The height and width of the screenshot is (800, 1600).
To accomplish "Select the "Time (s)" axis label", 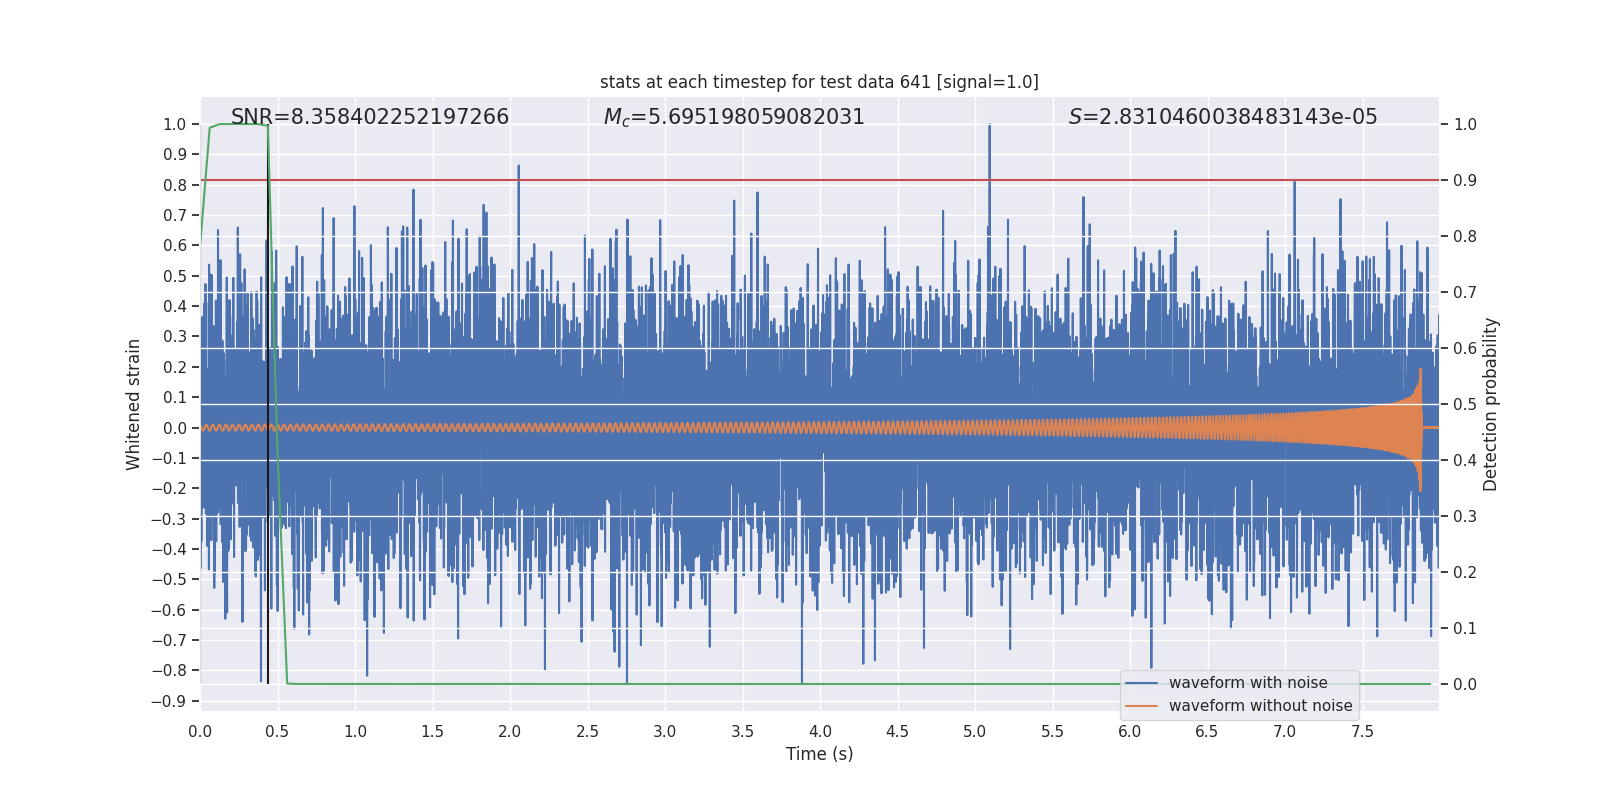I will pyautogui.click(x=819, y=754).
